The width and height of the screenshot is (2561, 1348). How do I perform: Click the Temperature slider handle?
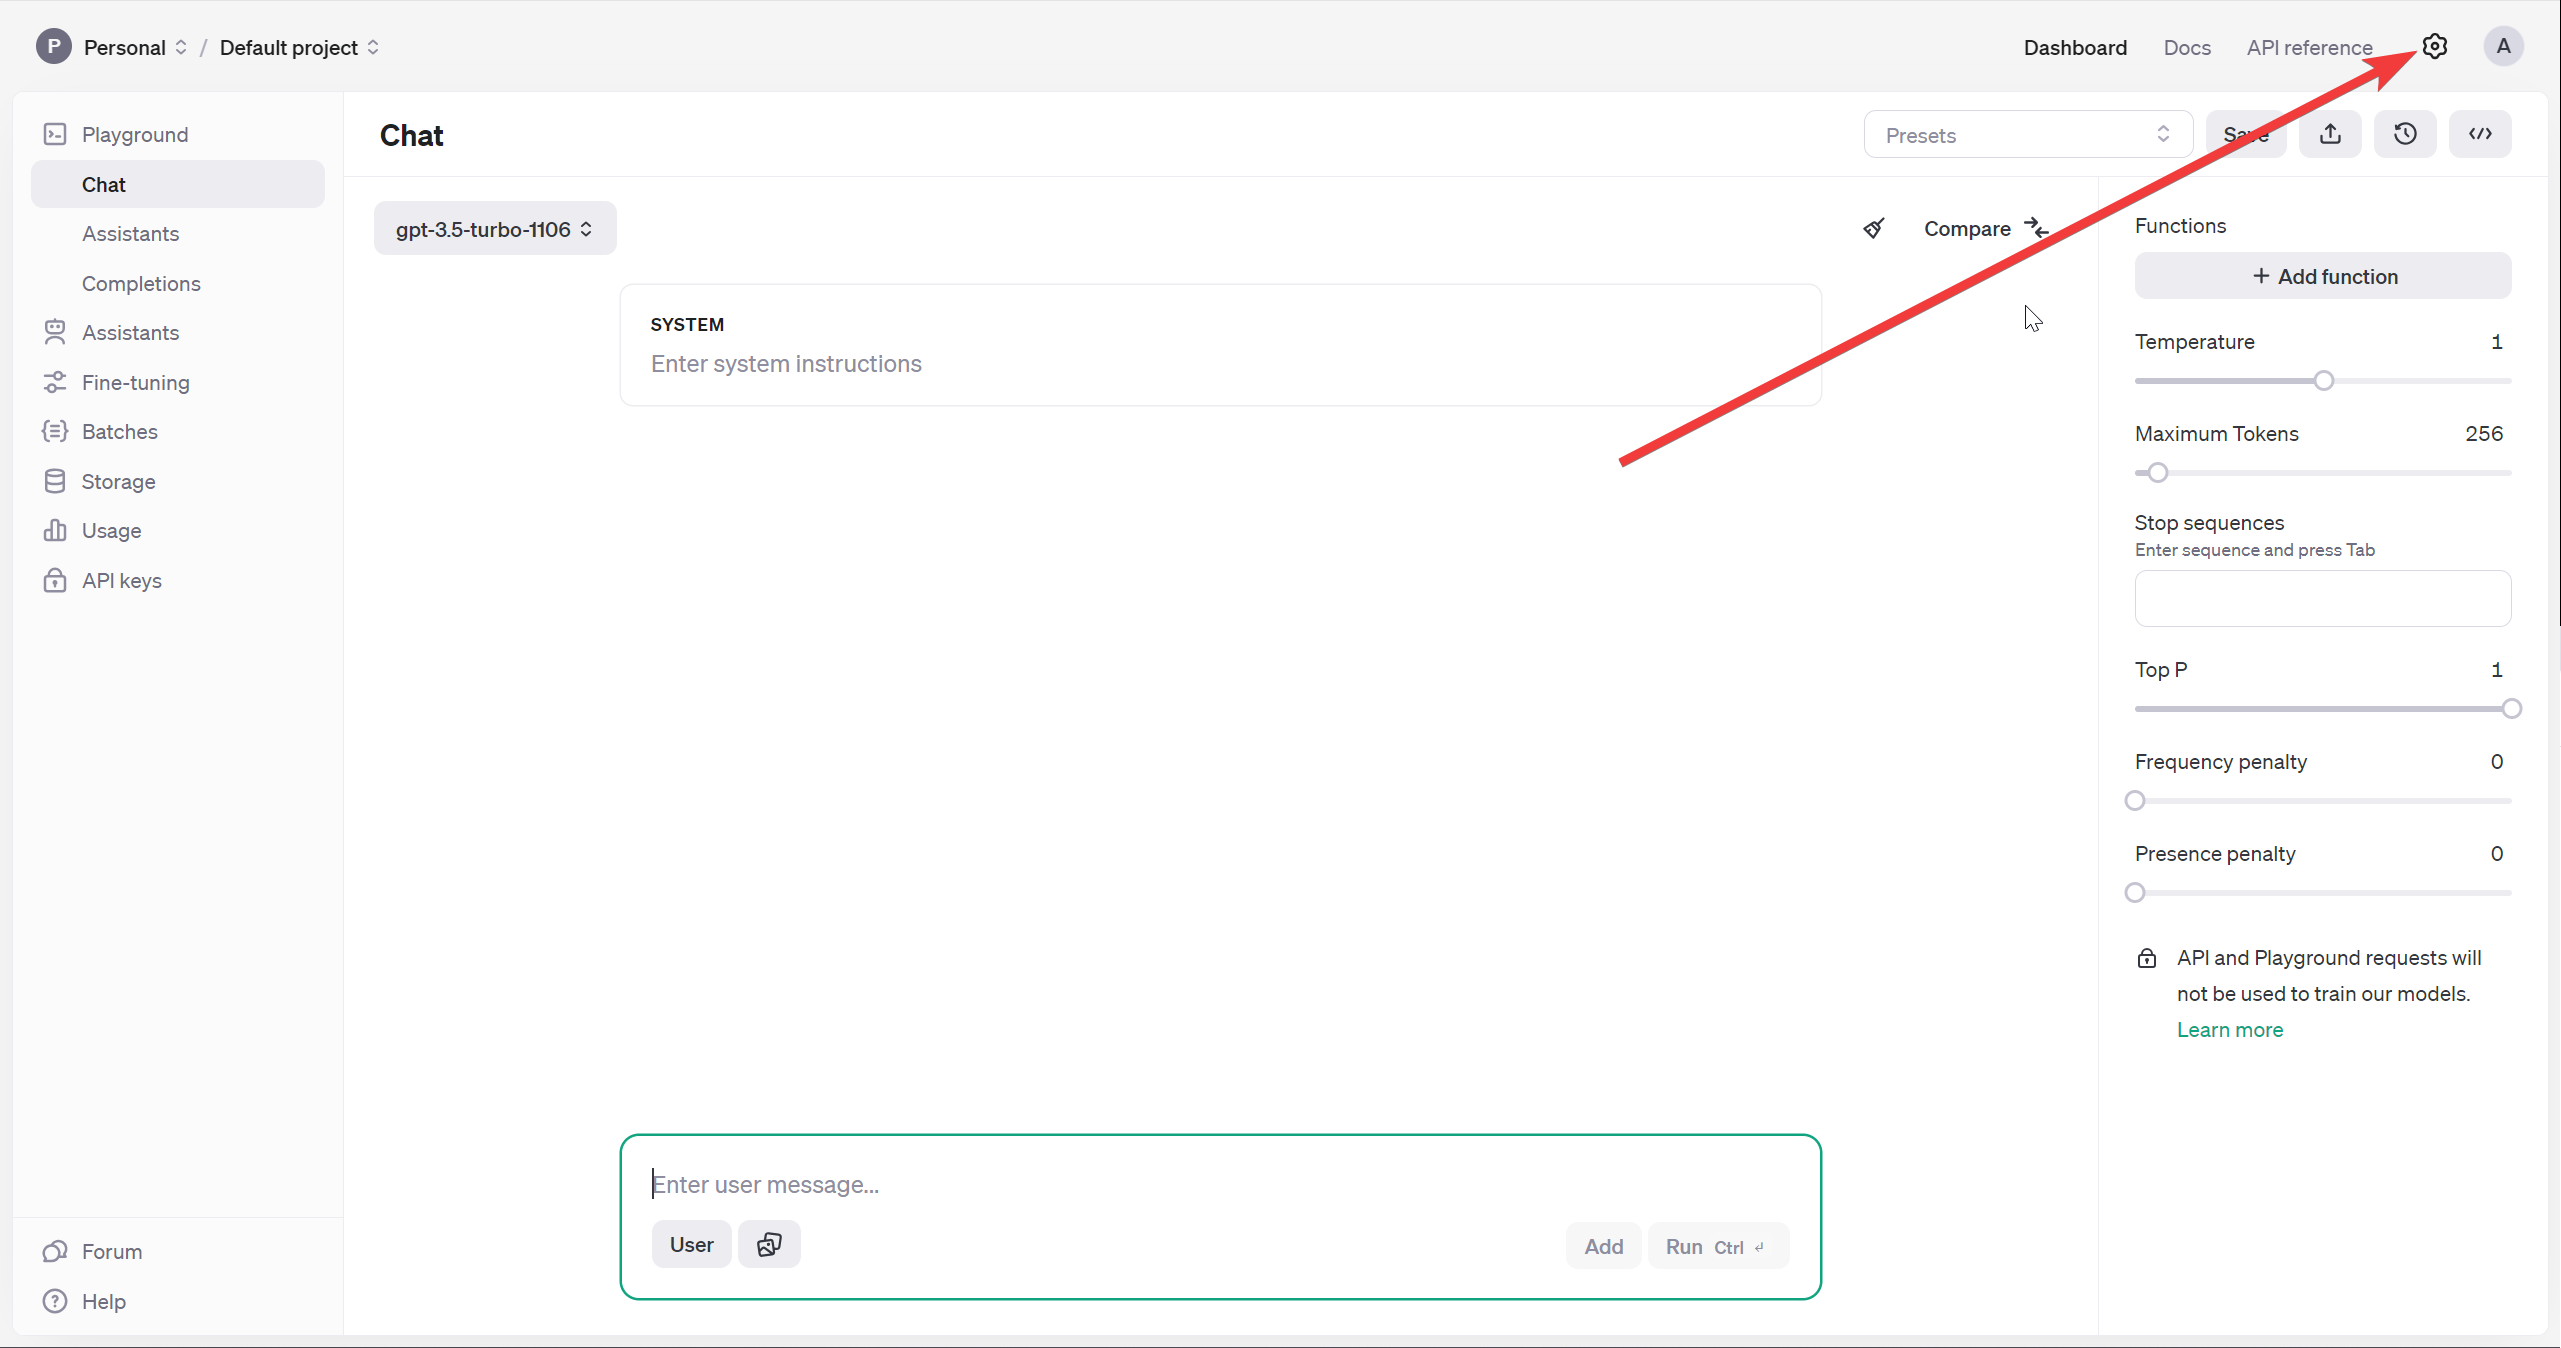tap(2324, 380)
